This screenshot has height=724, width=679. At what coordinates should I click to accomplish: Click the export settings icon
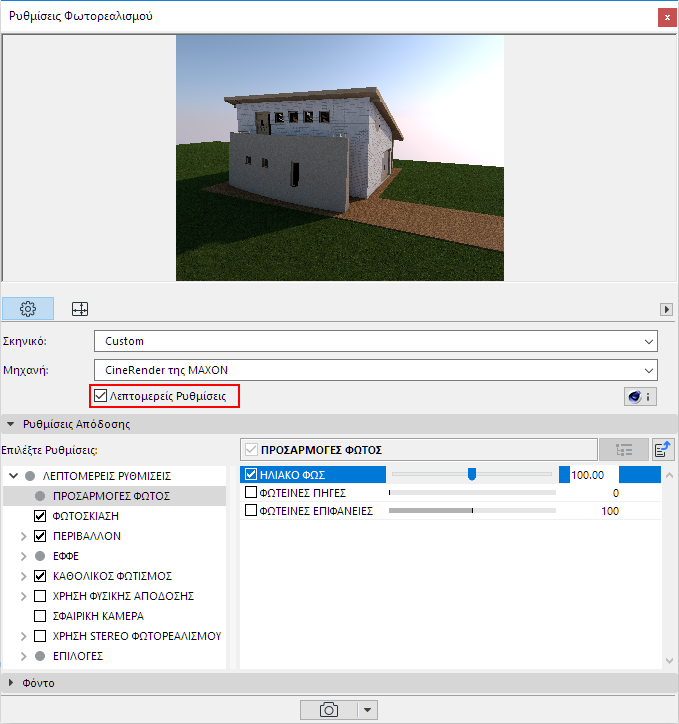click(663, 450)
